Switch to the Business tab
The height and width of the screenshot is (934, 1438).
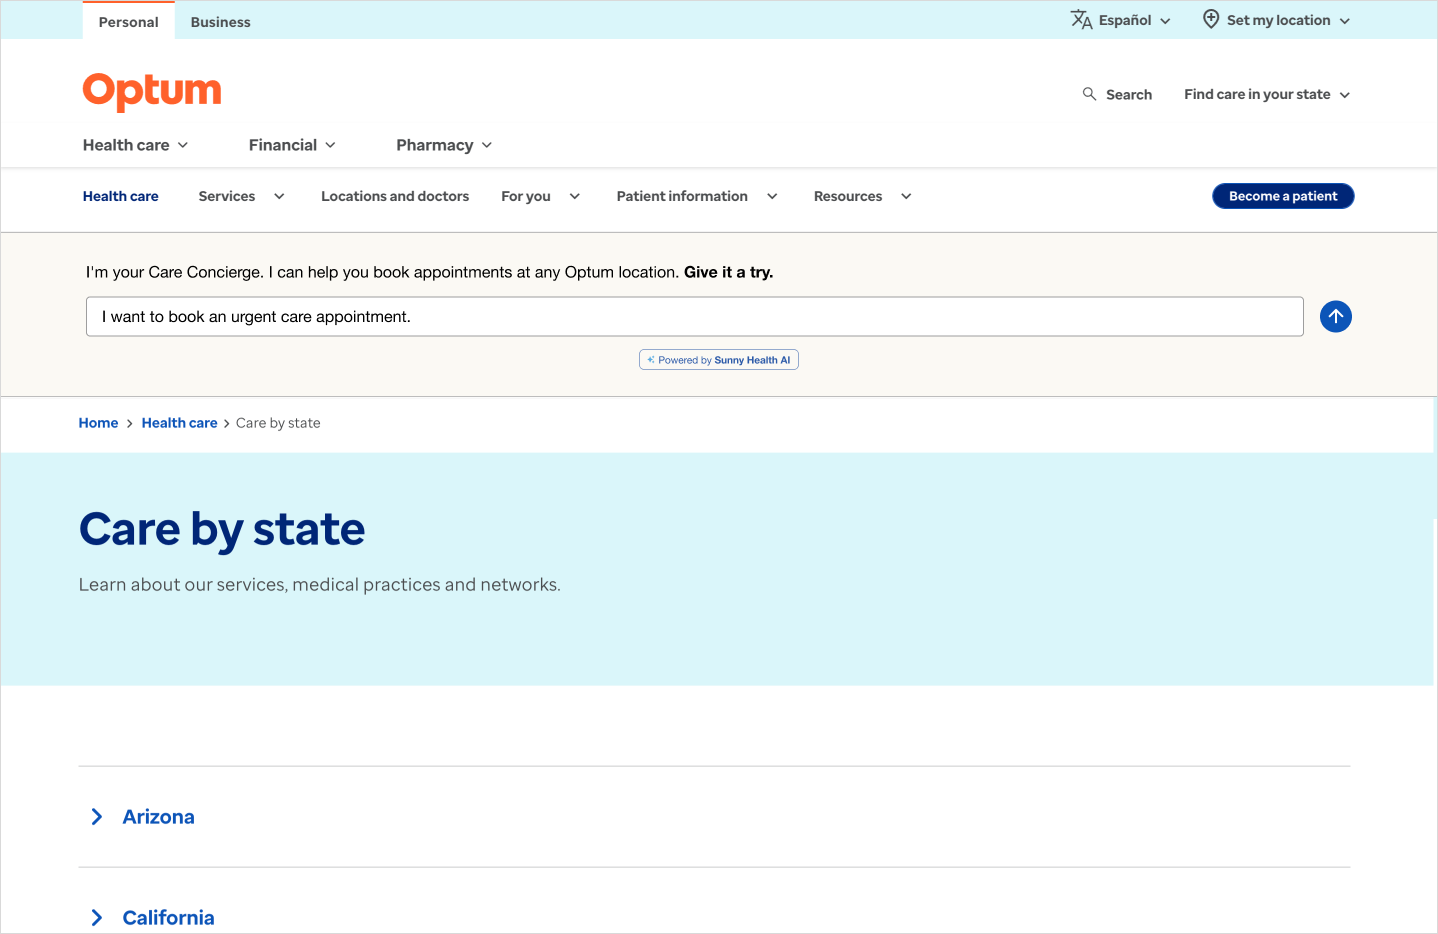pyautogui.click(x=220, y=22)
